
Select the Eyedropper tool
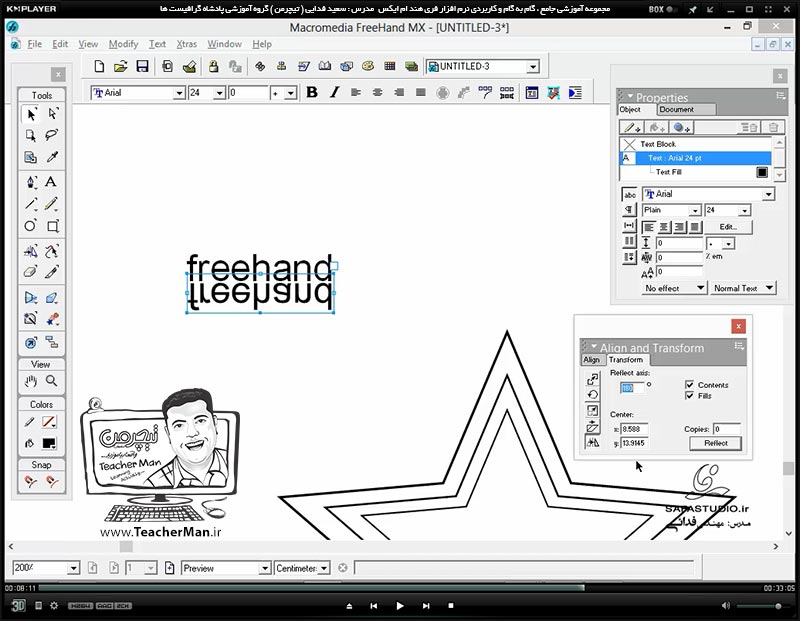coord(52,157)
